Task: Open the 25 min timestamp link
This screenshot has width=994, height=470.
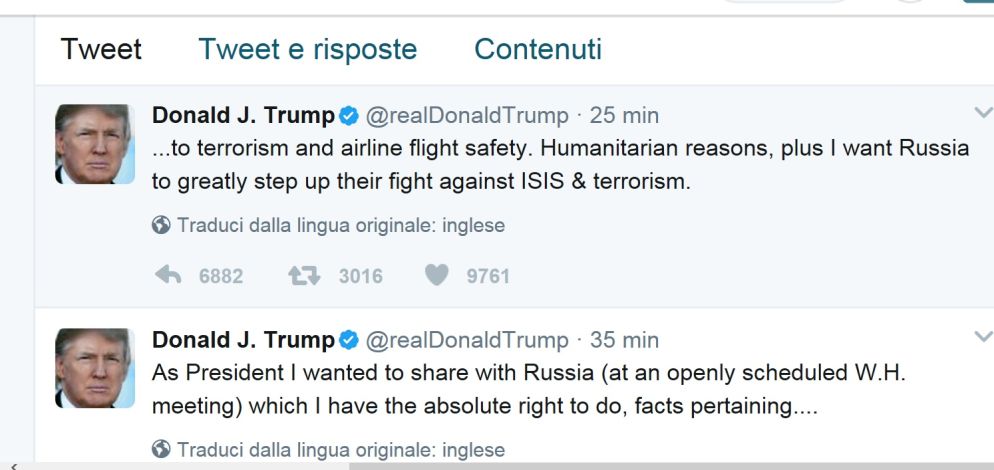Action: point(624,116)
